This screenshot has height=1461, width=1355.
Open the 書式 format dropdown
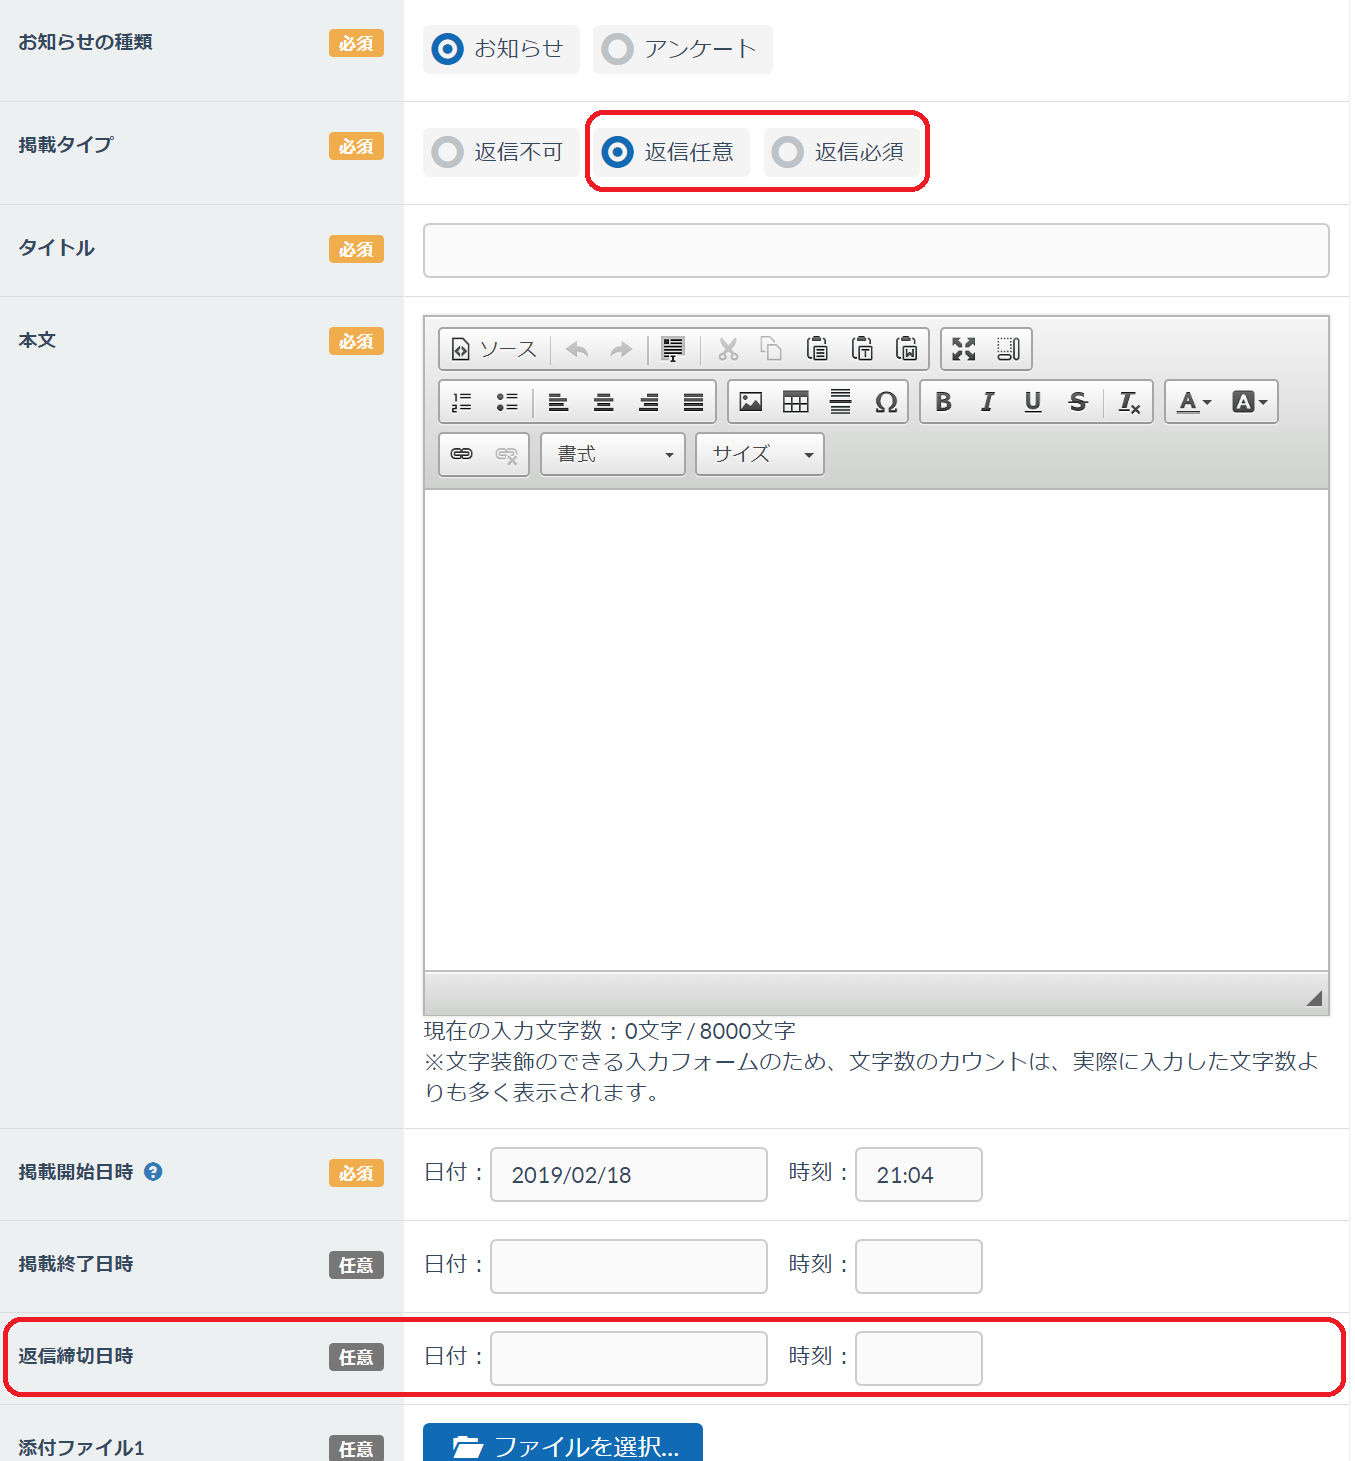613,454
